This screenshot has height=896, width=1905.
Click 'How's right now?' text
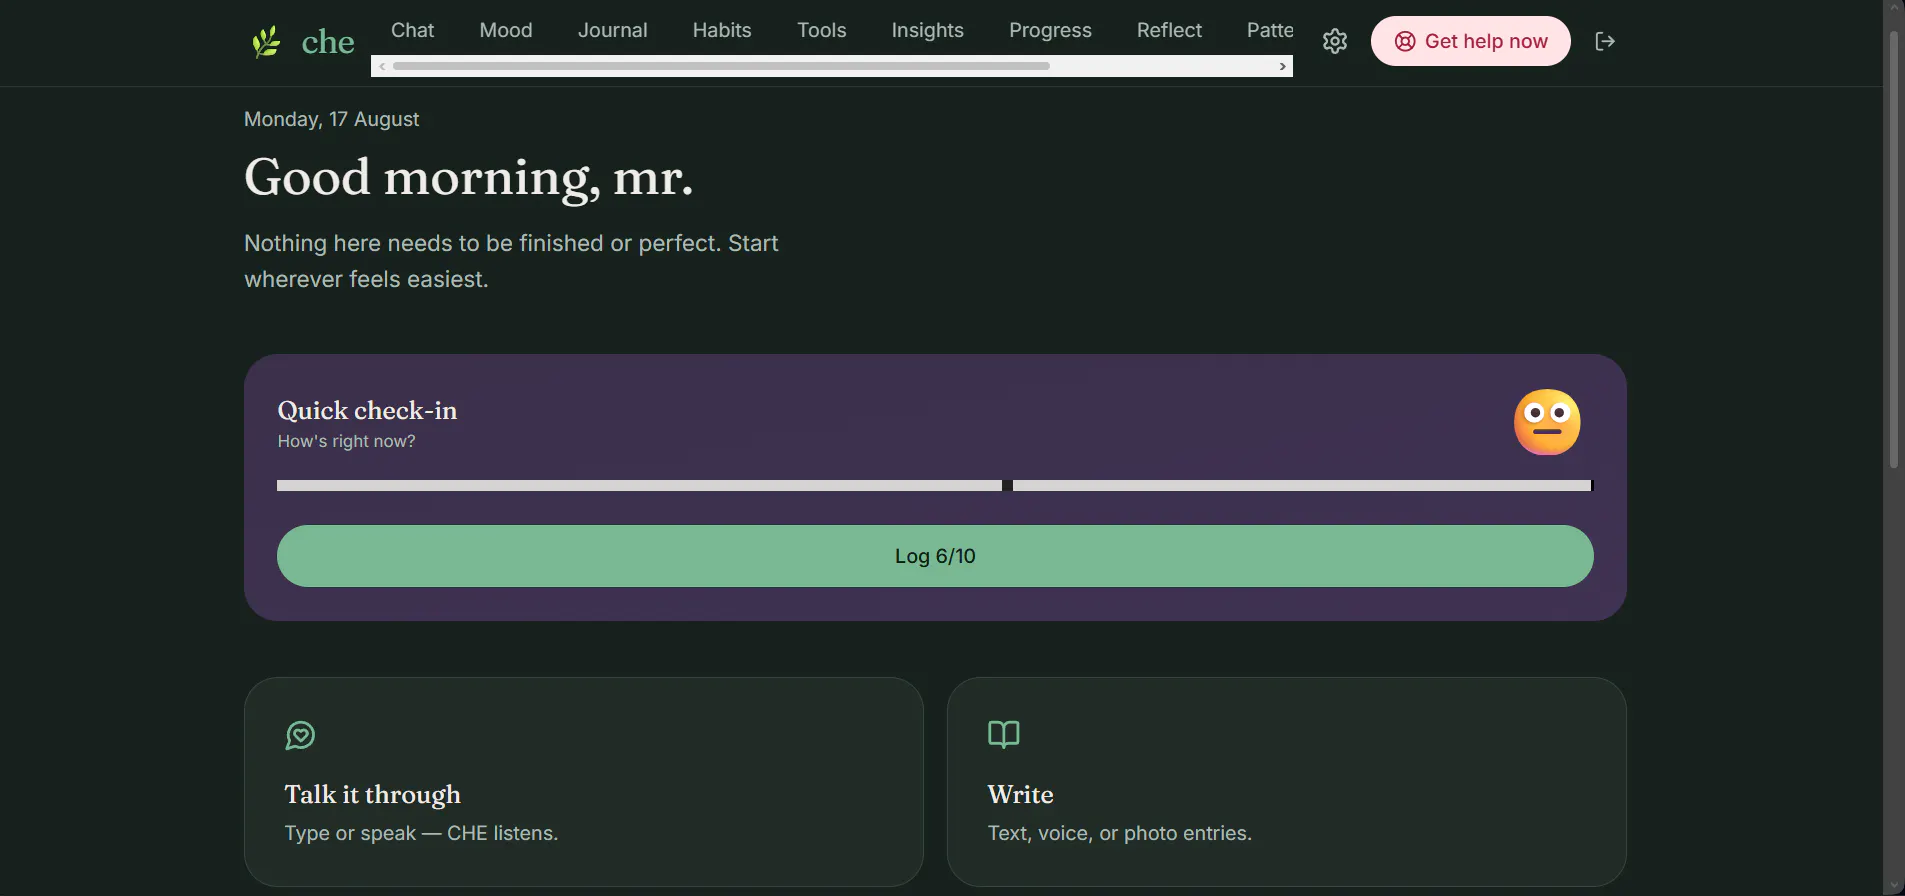[x=346, y=441]
